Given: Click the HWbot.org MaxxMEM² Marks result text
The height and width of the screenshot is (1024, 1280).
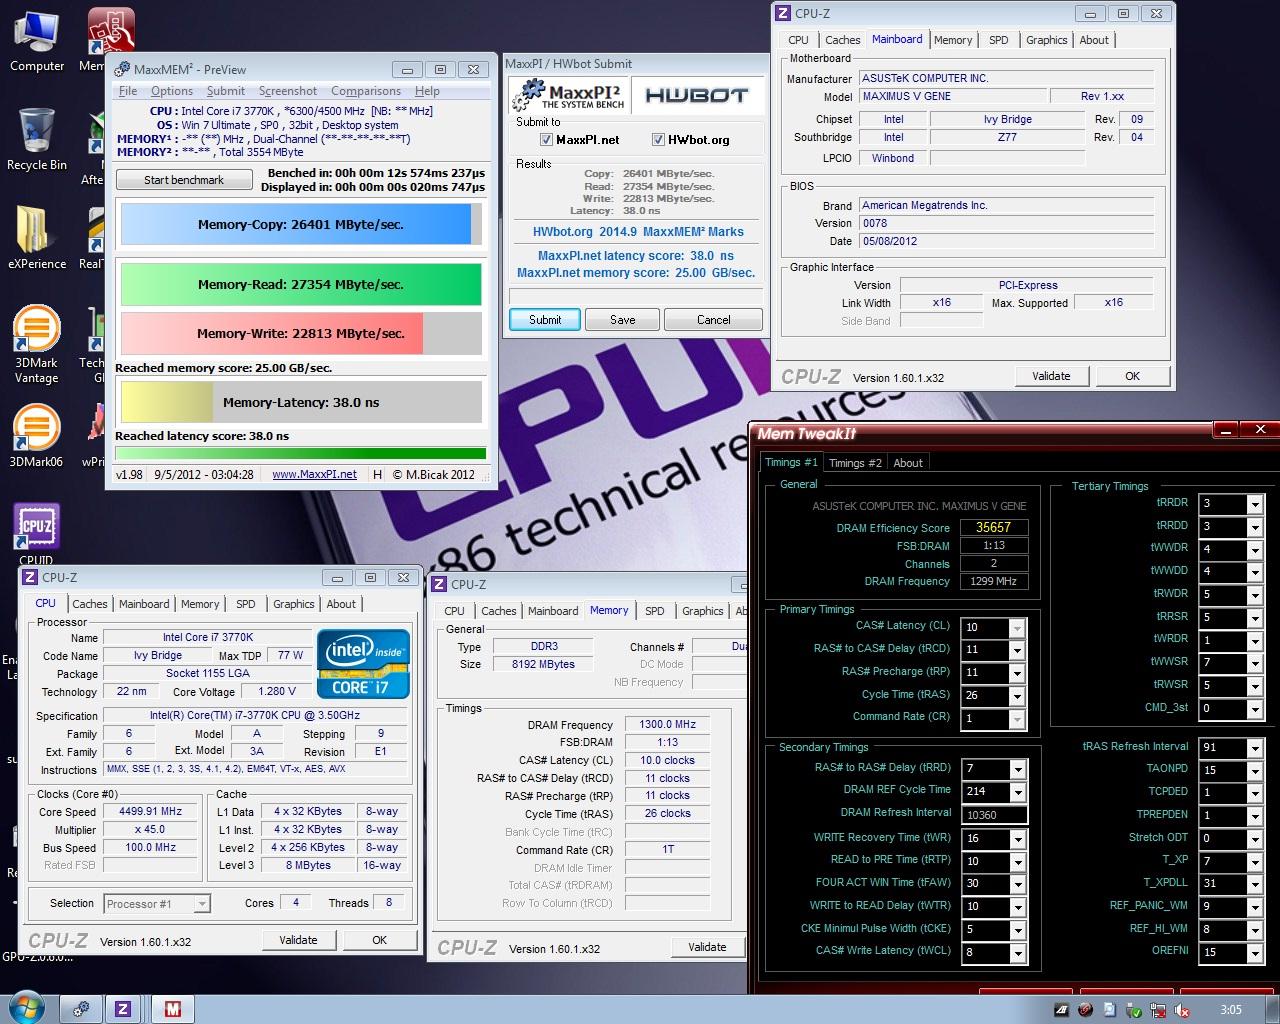Looking at the screenshot, I should (x=638, y=231).
